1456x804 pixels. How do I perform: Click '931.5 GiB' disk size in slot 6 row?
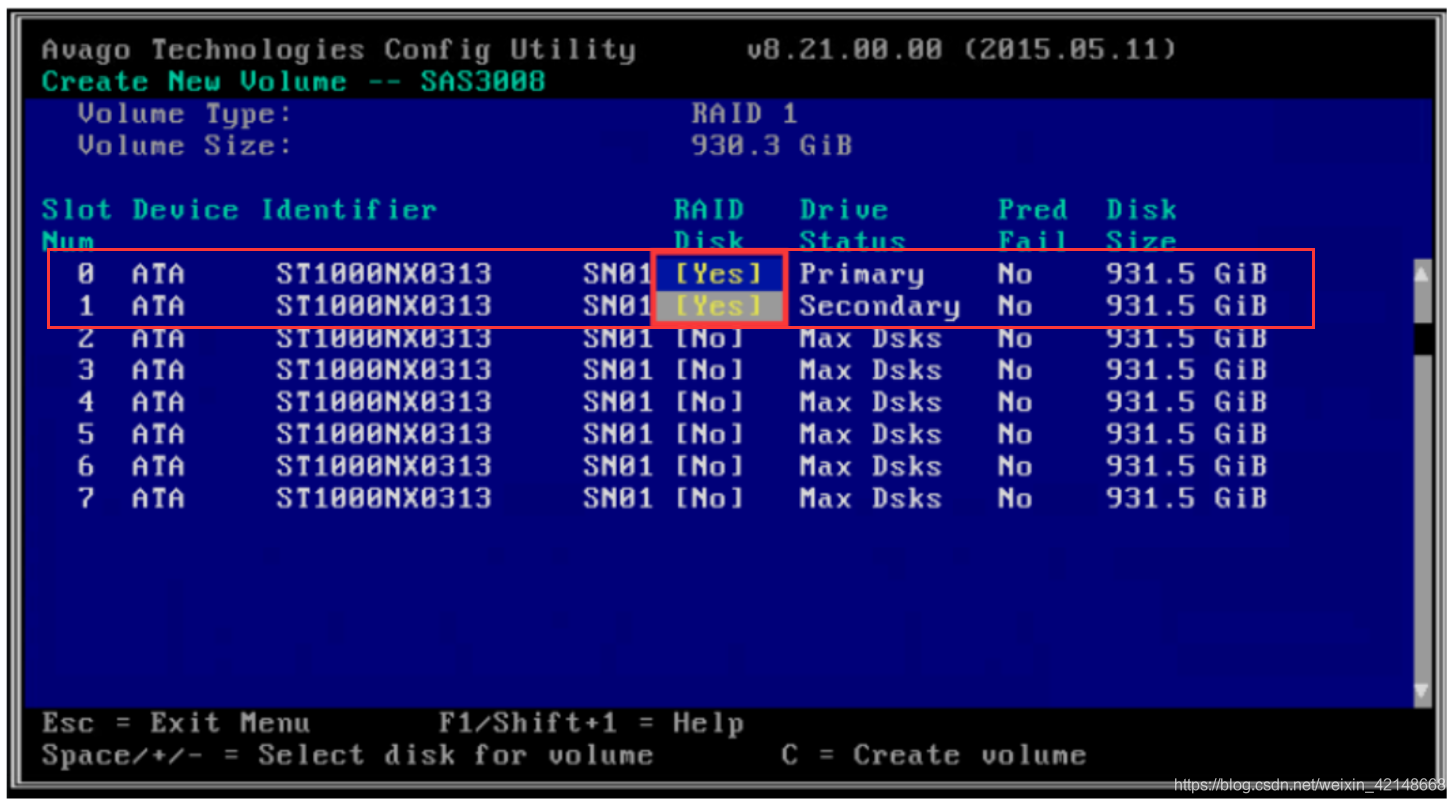pyautogui.click(x=1186, y=466)
